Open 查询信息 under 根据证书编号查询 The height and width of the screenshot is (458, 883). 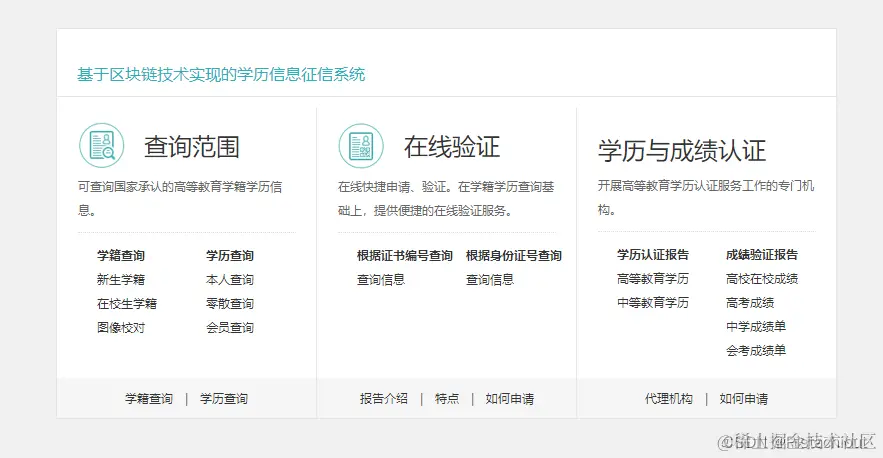coord(381,279)
